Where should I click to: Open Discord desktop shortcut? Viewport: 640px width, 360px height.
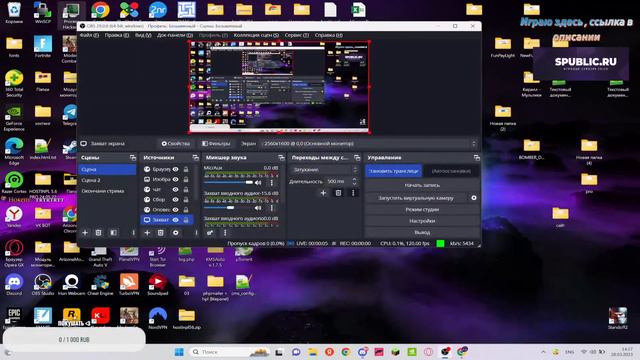(14, 284)
